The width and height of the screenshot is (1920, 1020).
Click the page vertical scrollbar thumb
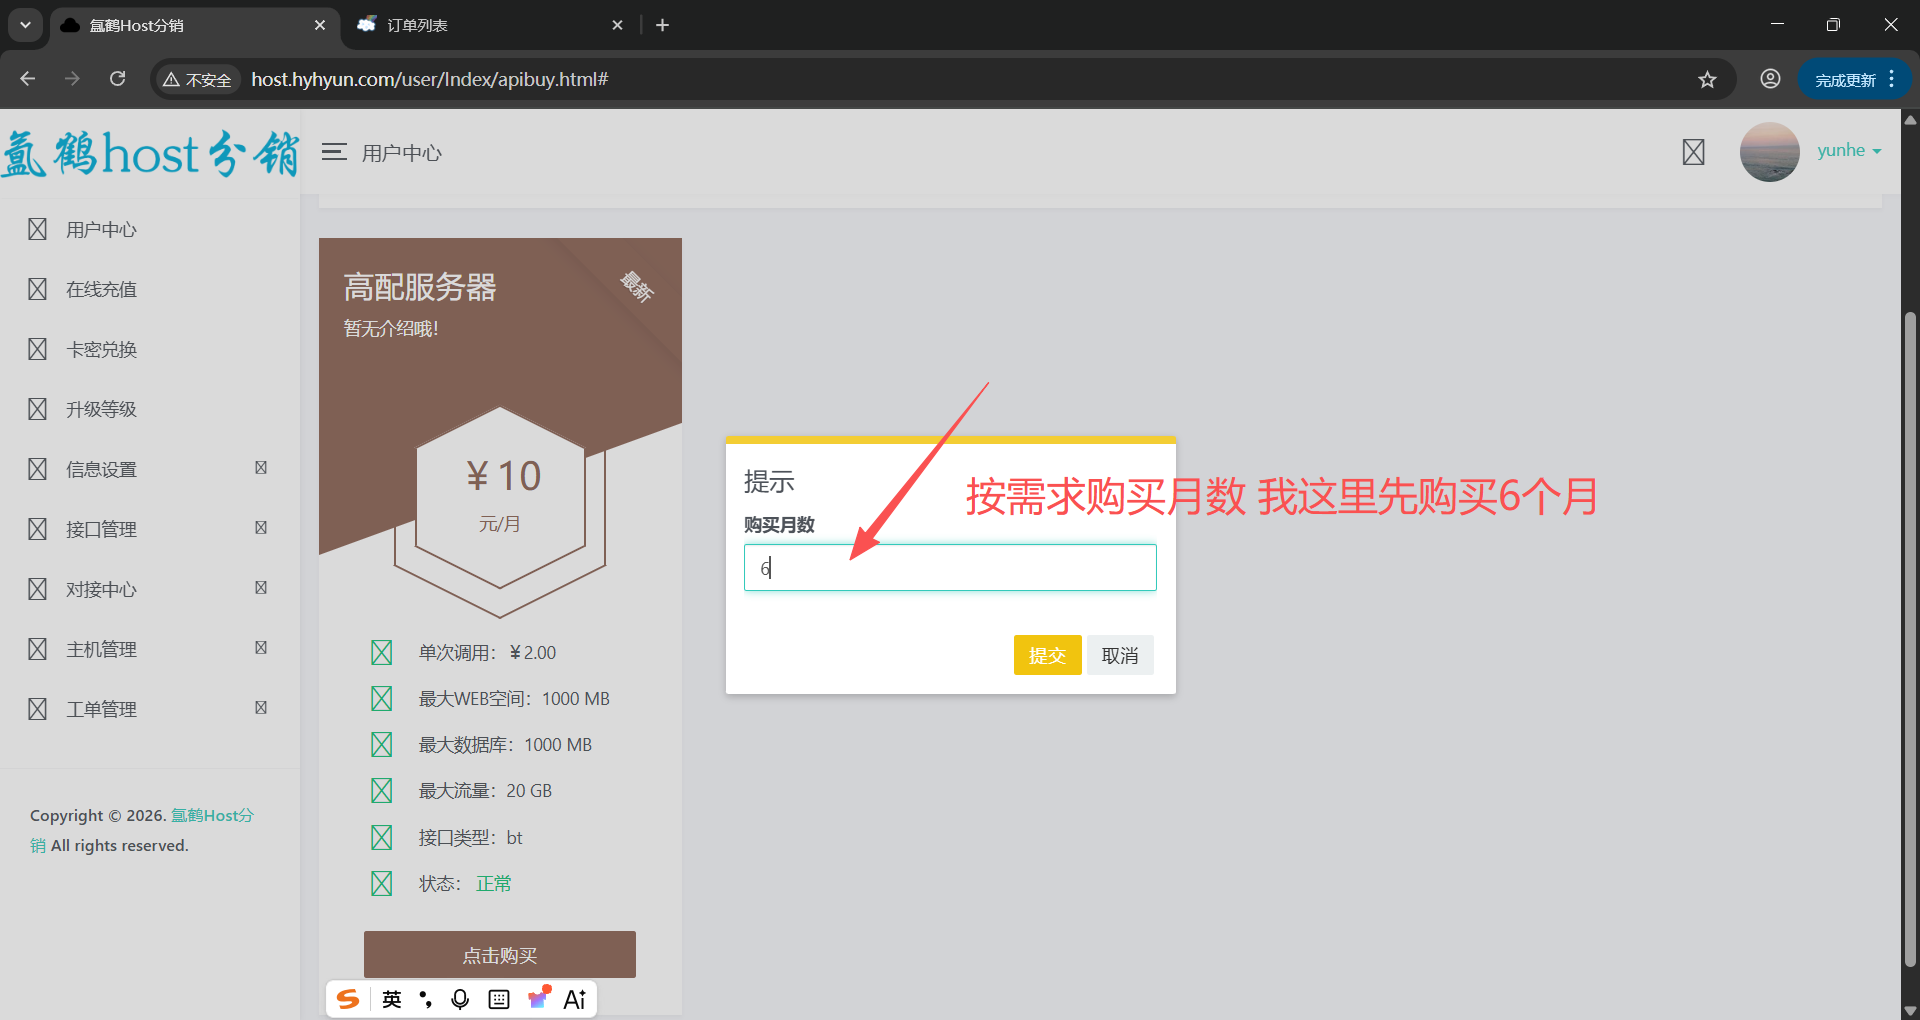1910,640
